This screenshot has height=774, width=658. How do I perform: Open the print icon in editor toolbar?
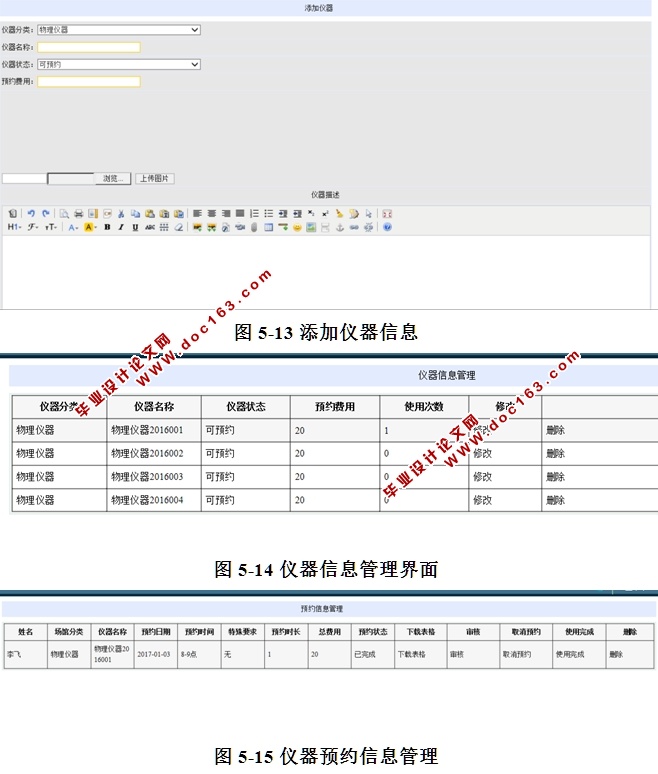click(78, 213)
